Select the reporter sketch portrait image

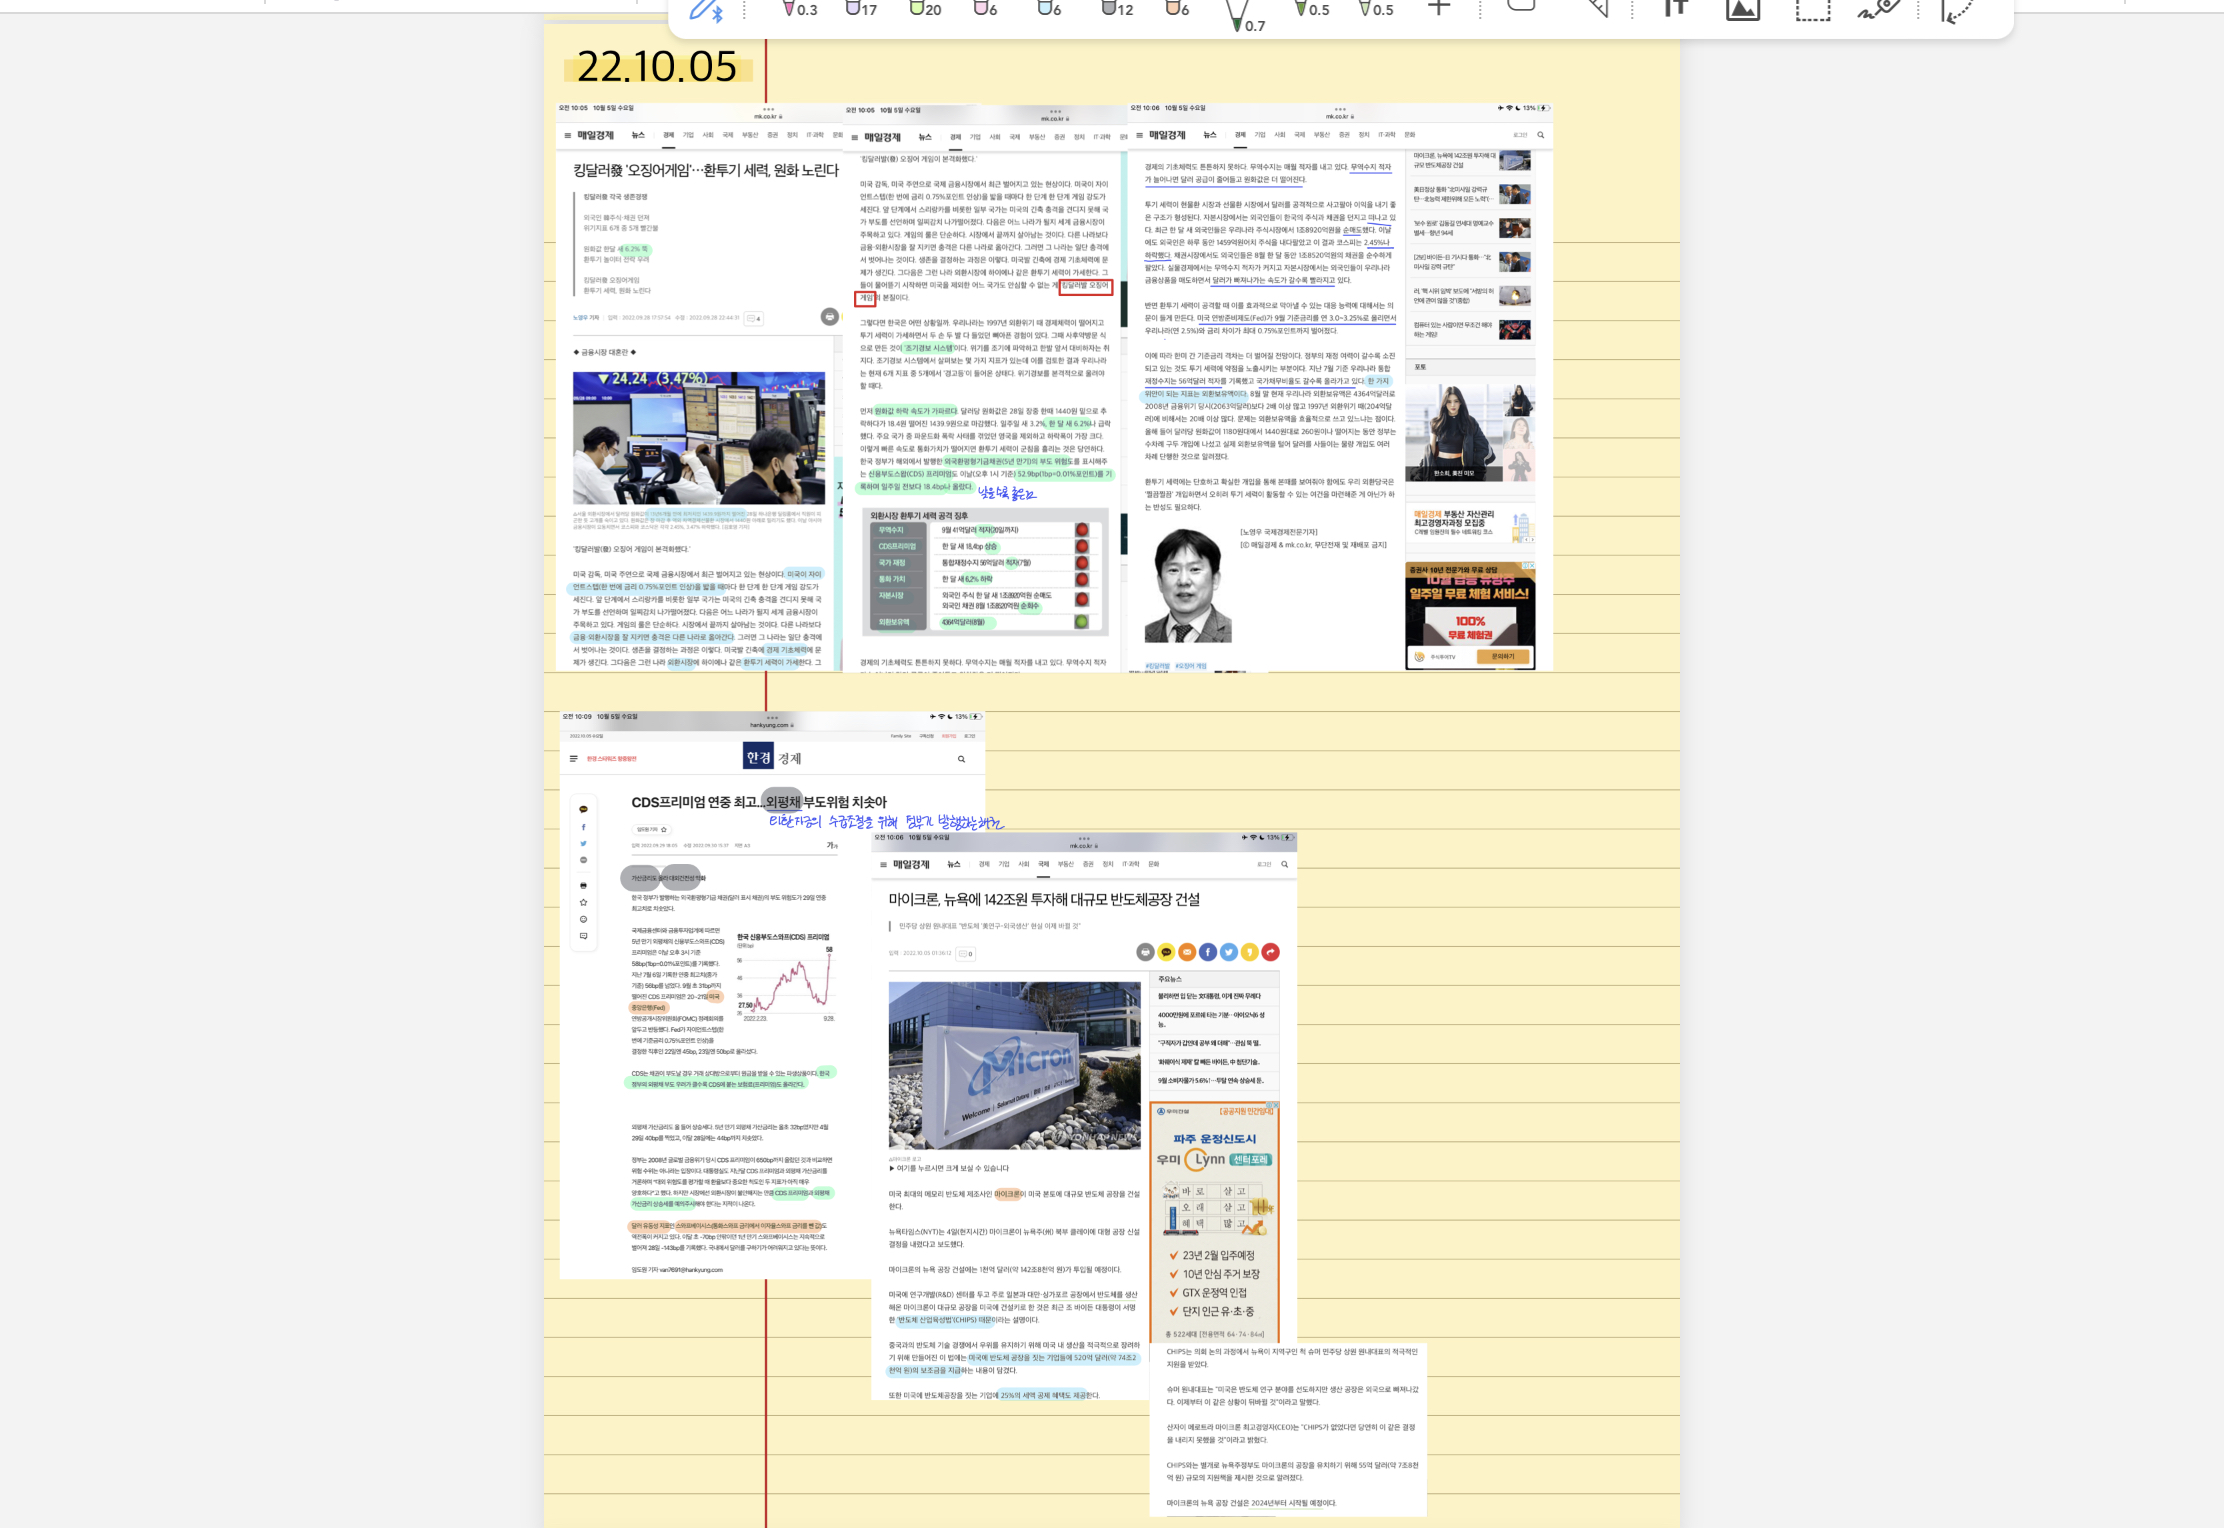1188,585
